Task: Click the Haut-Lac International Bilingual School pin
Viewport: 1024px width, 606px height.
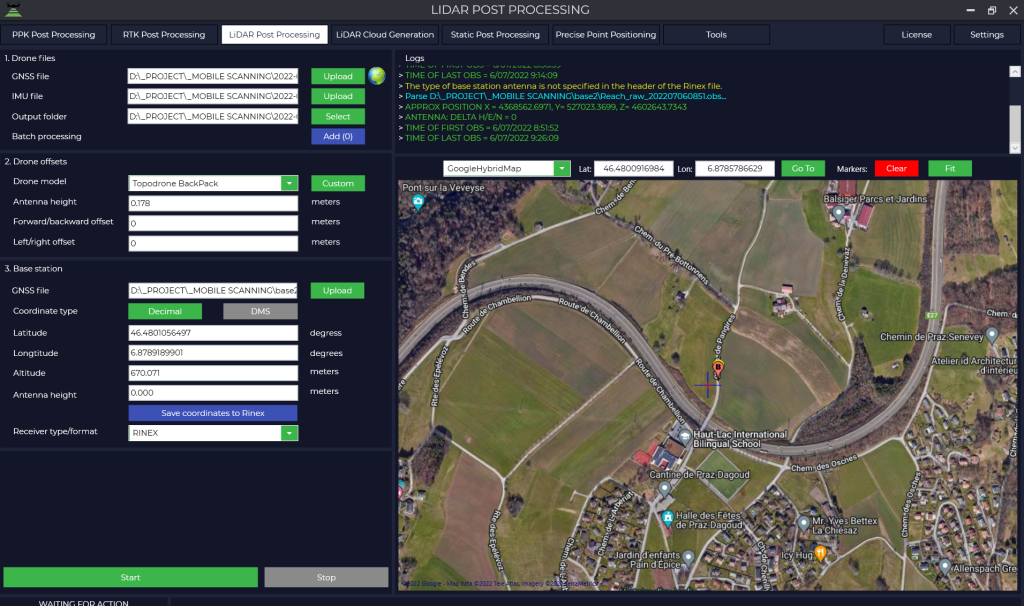Action: pos(684,436)
